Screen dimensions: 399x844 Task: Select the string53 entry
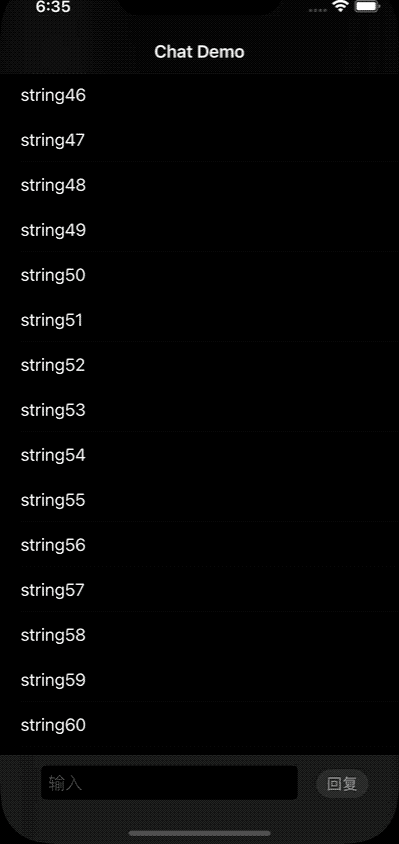pos(199,410)
